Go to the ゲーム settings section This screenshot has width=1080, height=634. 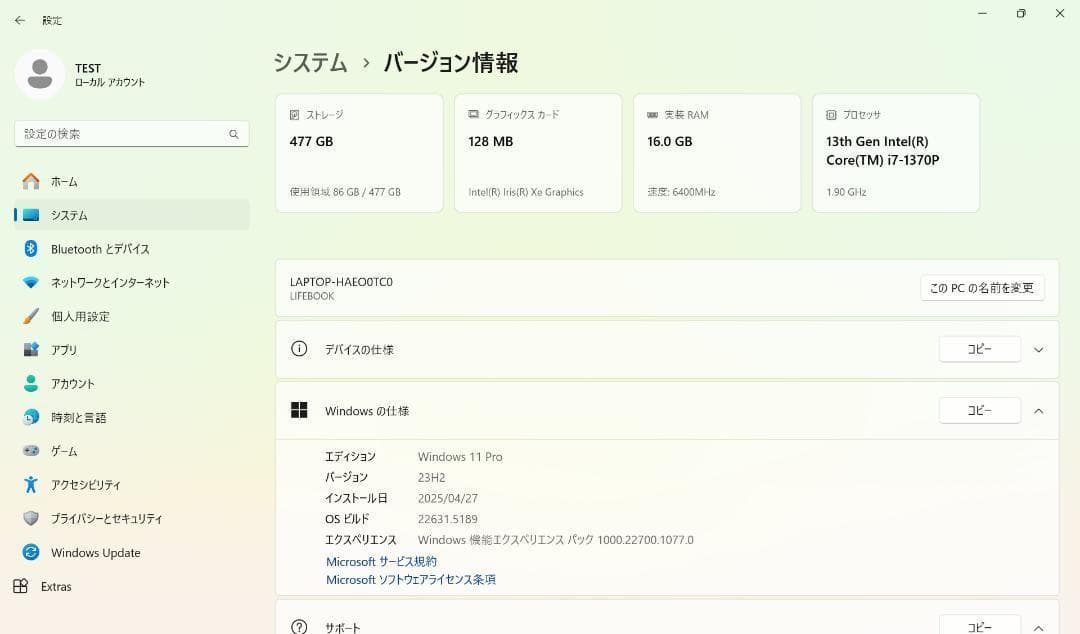[x=63, y=451]
